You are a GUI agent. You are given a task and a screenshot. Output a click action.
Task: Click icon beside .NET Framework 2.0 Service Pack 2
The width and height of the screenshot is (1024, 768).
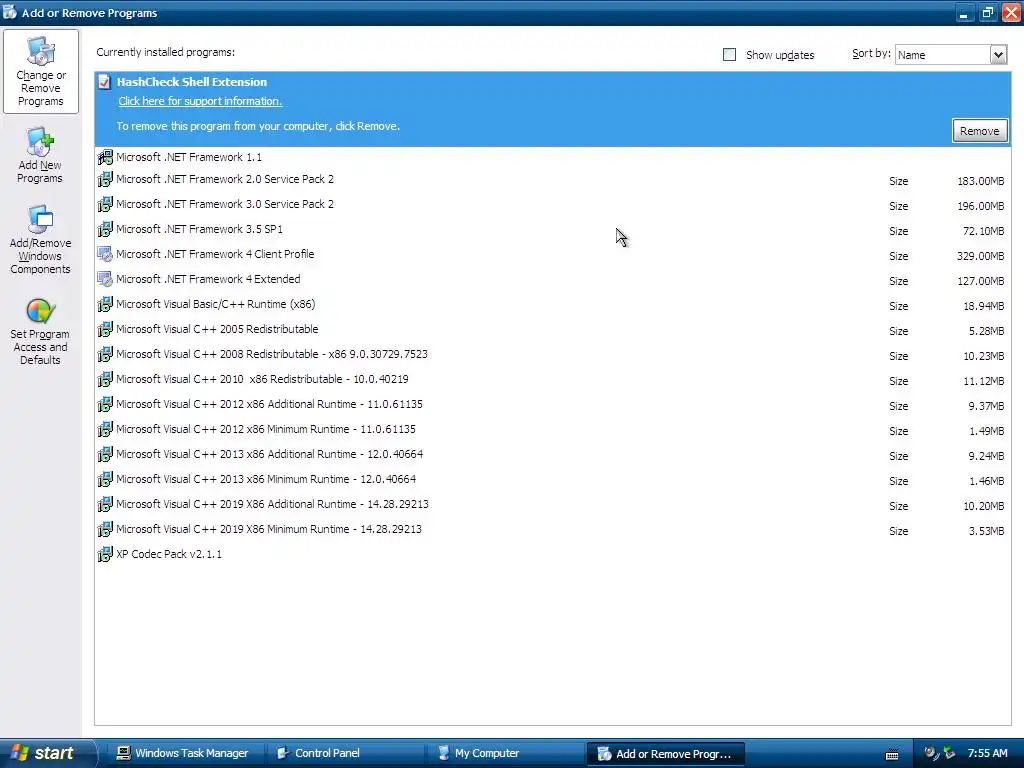(104, 179)
